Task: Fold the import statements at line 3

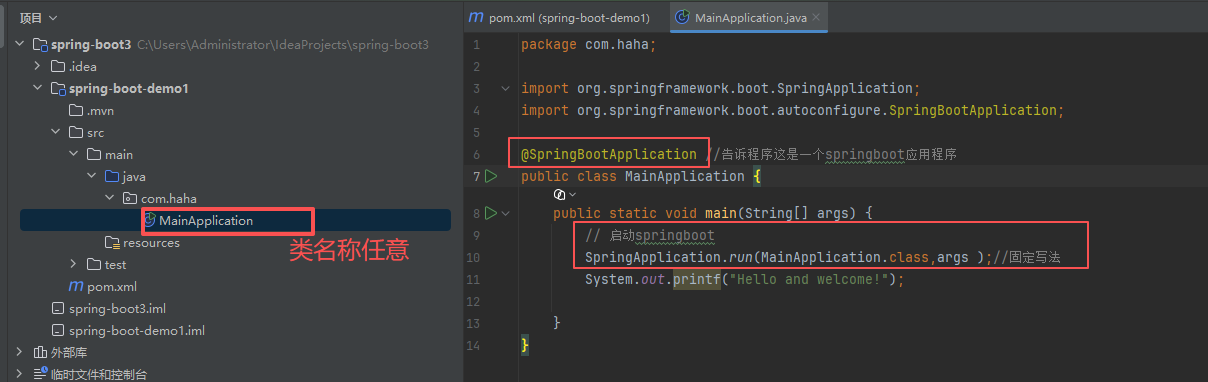Action: 506,88
